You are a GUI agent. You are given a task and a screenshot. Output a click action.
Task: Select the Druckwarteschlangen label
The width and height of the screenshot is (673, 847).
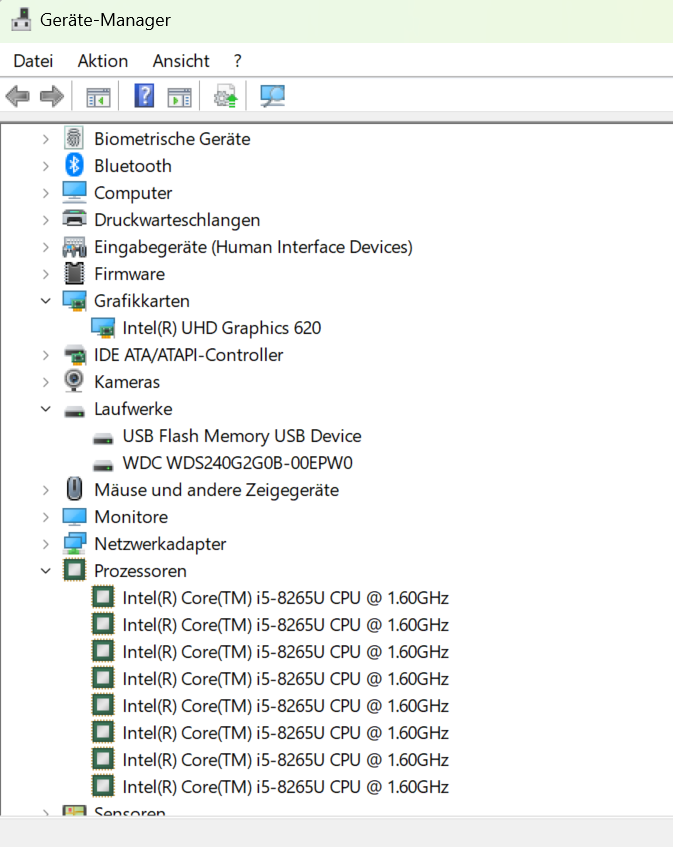(x=177, y=220)
